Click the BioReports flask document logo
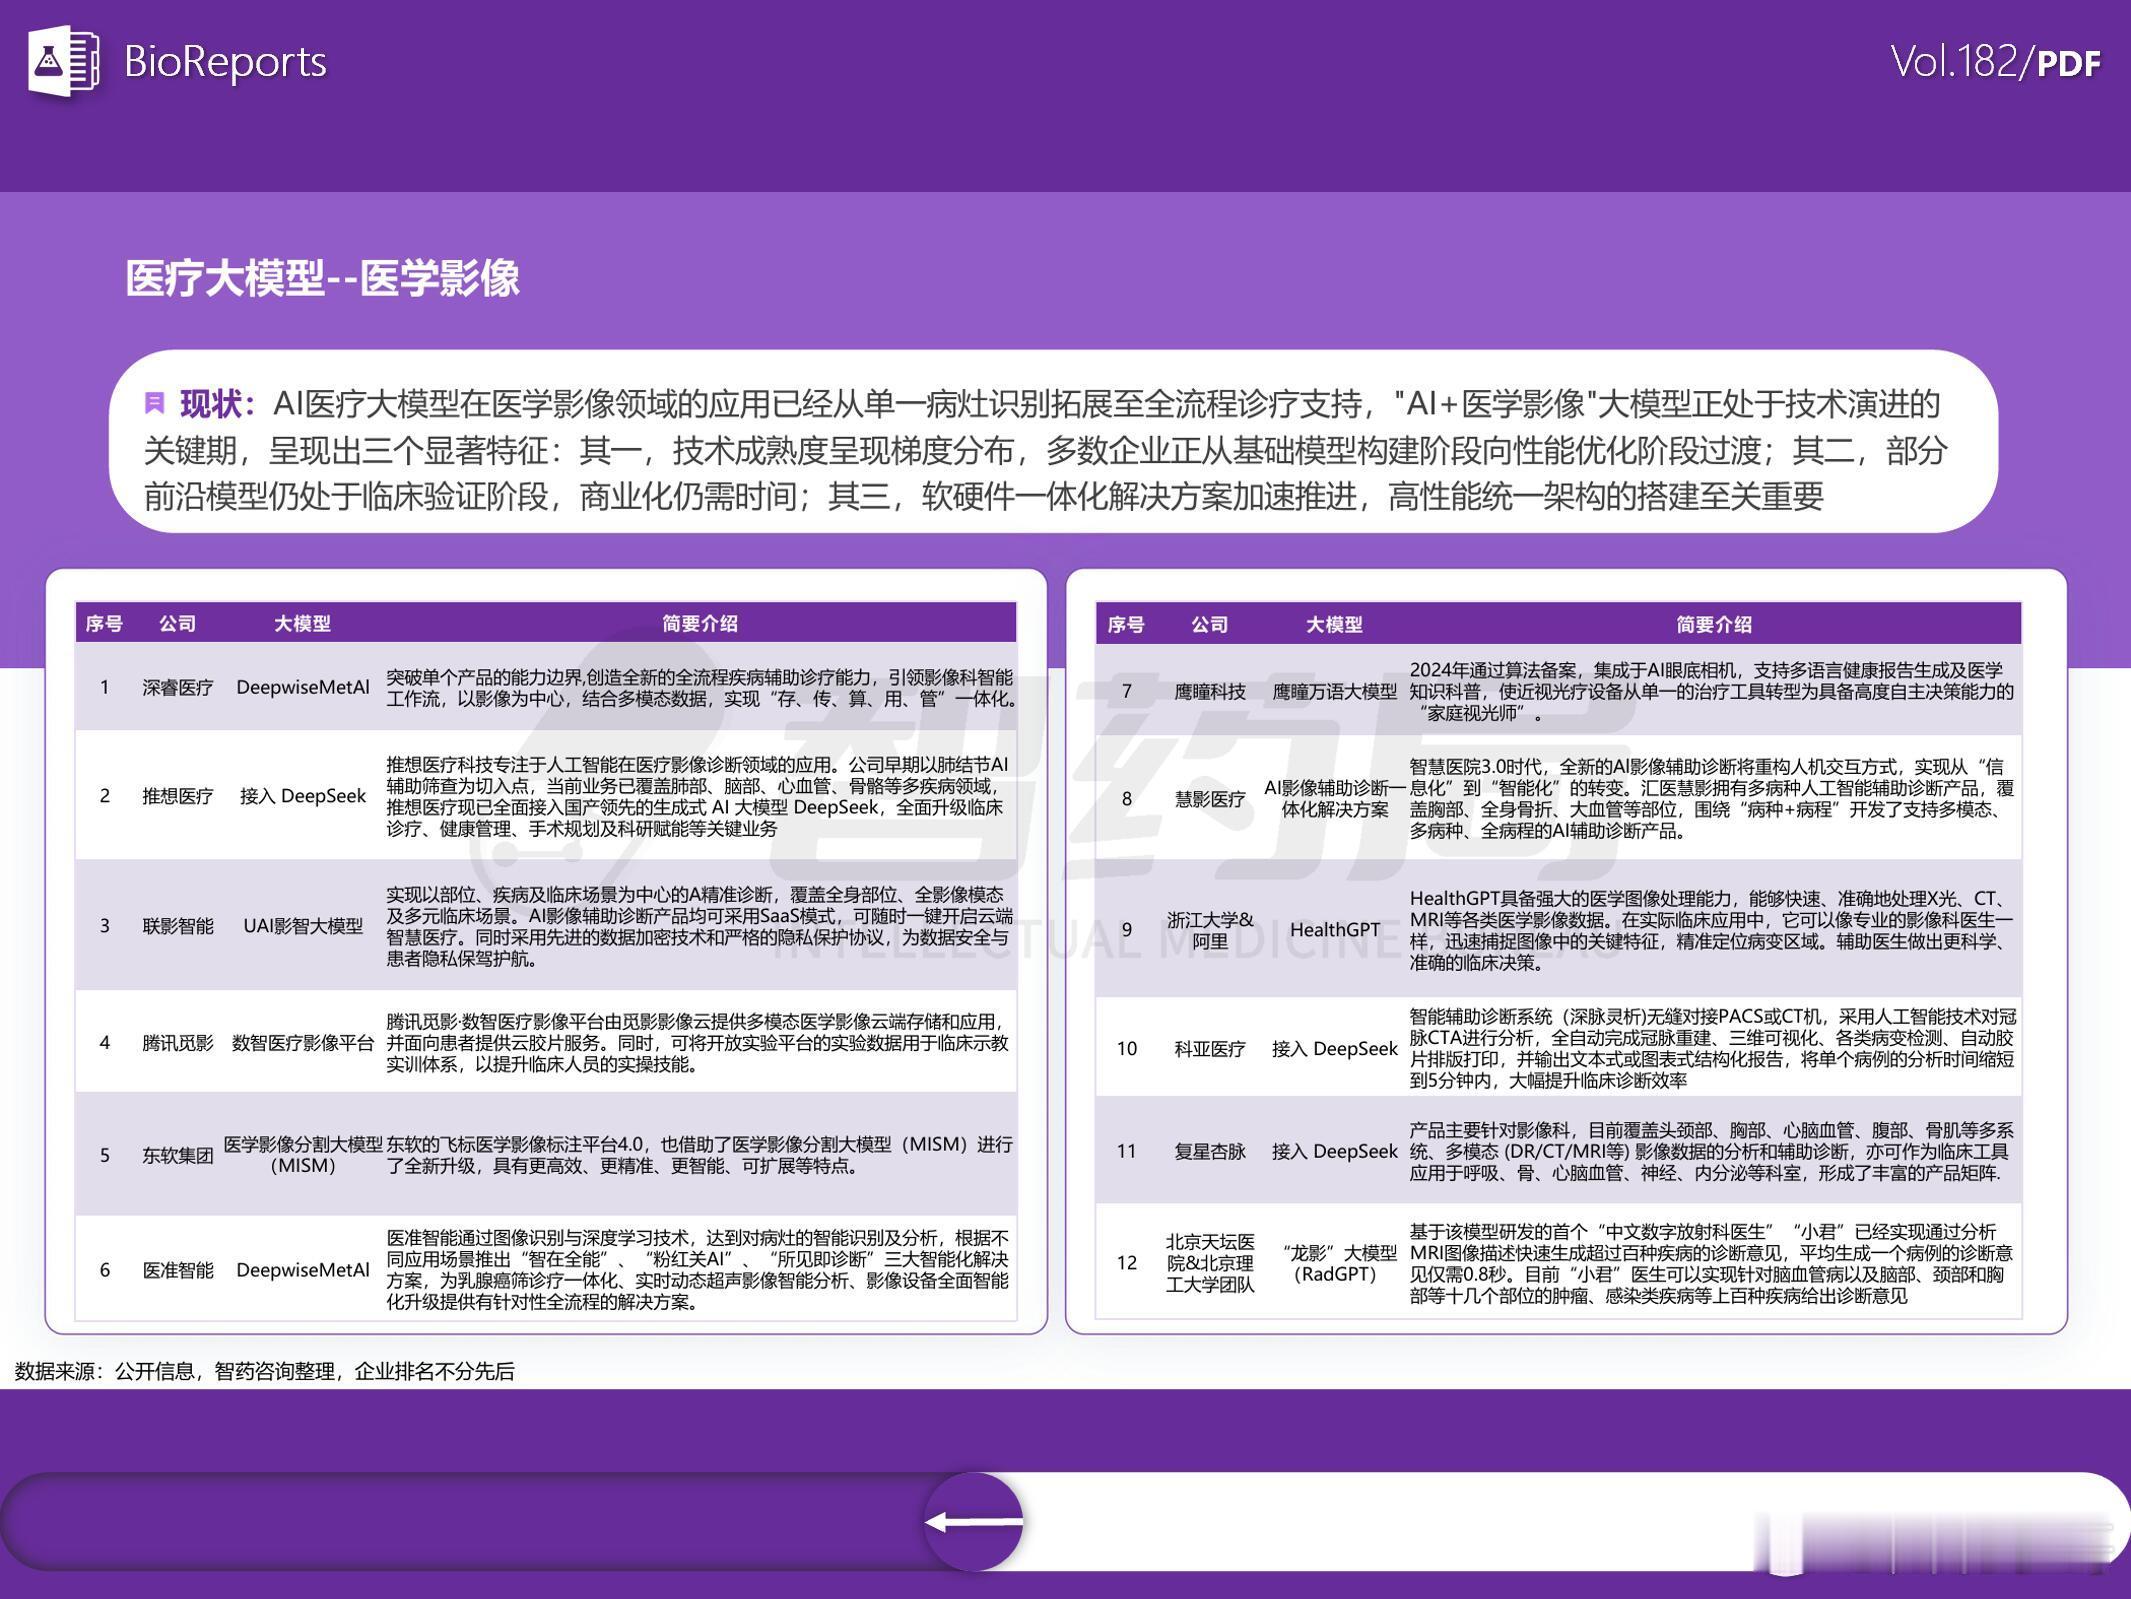This screenshot has height=1599, width=2131. (64, 62)
